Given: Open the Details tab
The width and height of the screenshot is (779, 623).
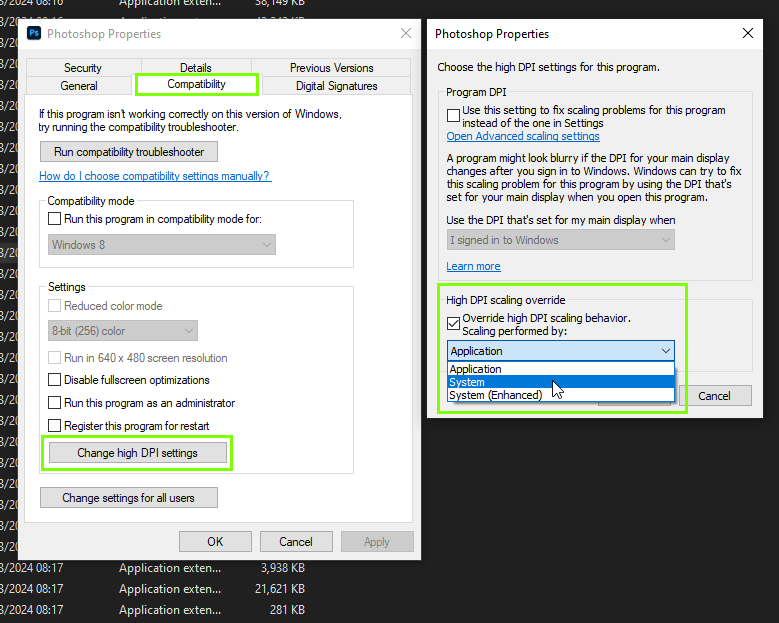Looking at the screenshot, I should coord(196,68).
